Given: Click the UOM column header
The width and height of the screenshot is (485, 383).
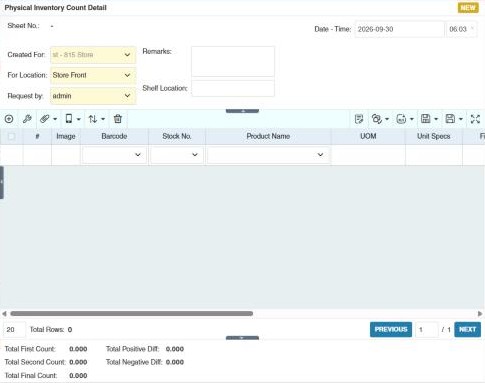Looking at the screenshot, I should [368, 136].
